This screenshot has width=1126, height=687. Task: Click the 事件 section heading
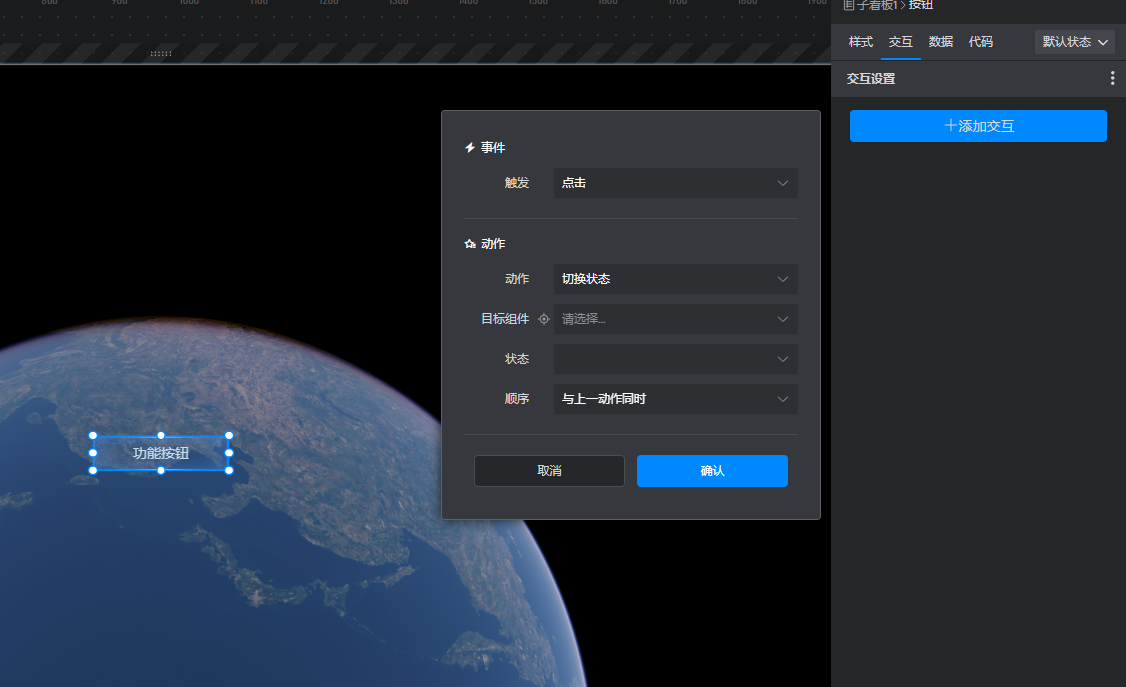(x=493, y=147)
